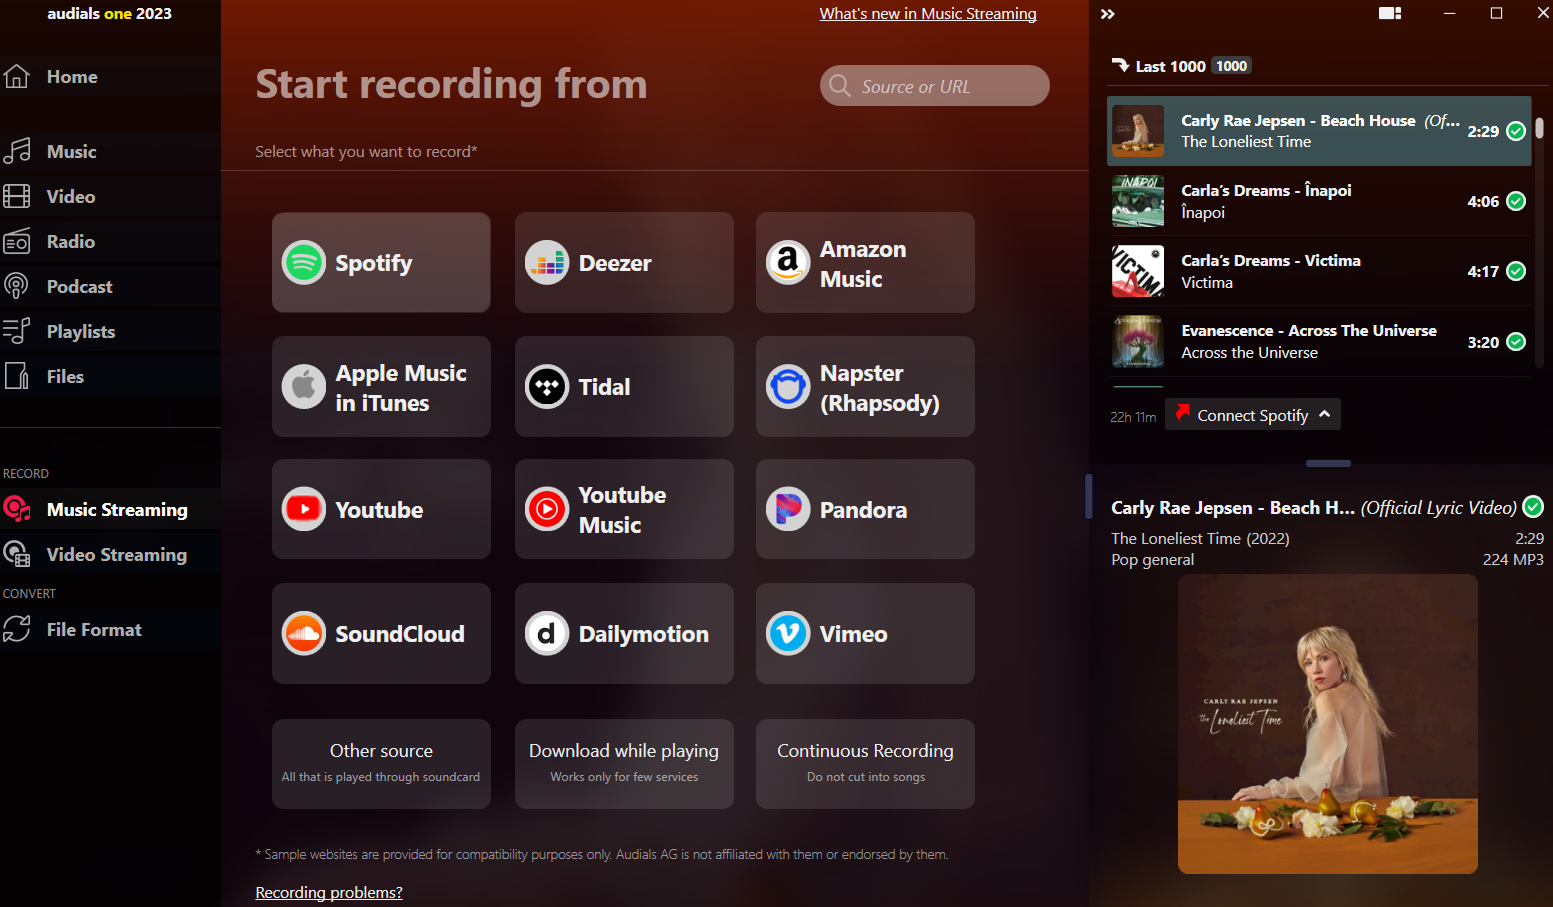The width and height of the screenshot is (1553, 907).
Task: Open the Last 1000 list dropdown
Action: point(1120,66)
